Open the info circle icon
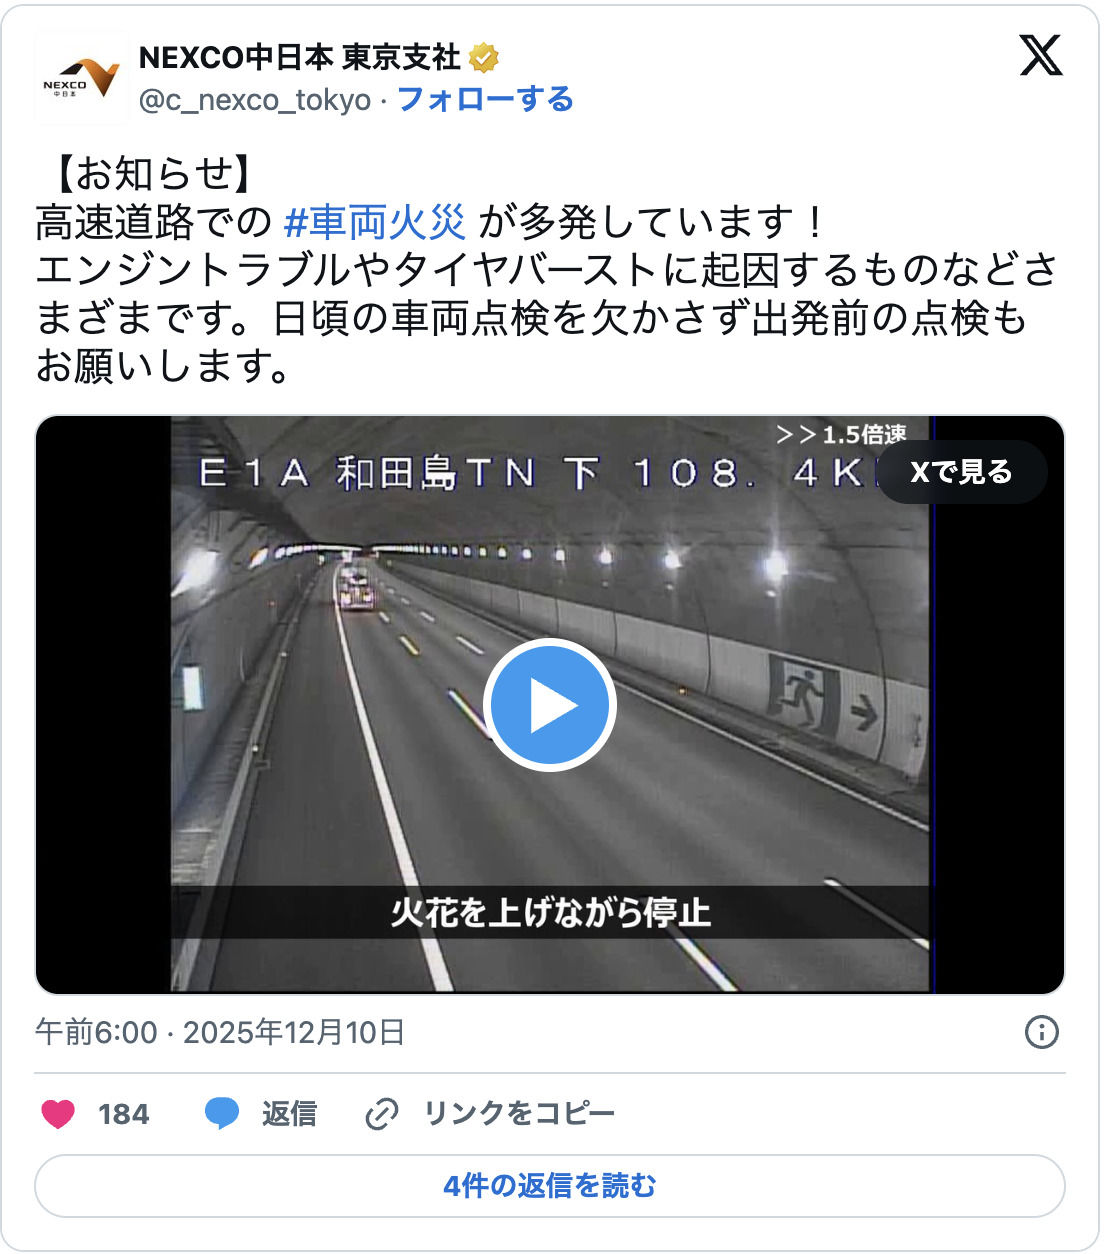1104x1254 pixels. 1042,1031
